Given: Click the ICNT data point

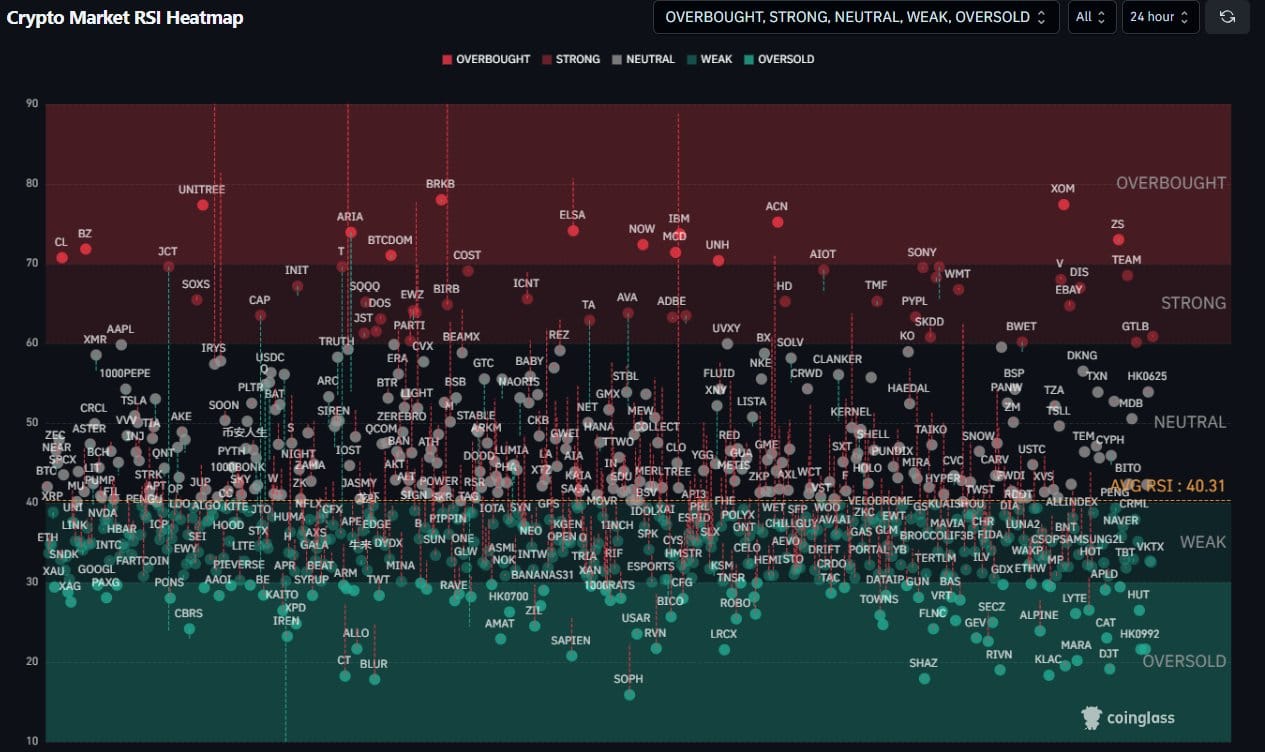Looking at the screenshot, I should pos(527,299).
